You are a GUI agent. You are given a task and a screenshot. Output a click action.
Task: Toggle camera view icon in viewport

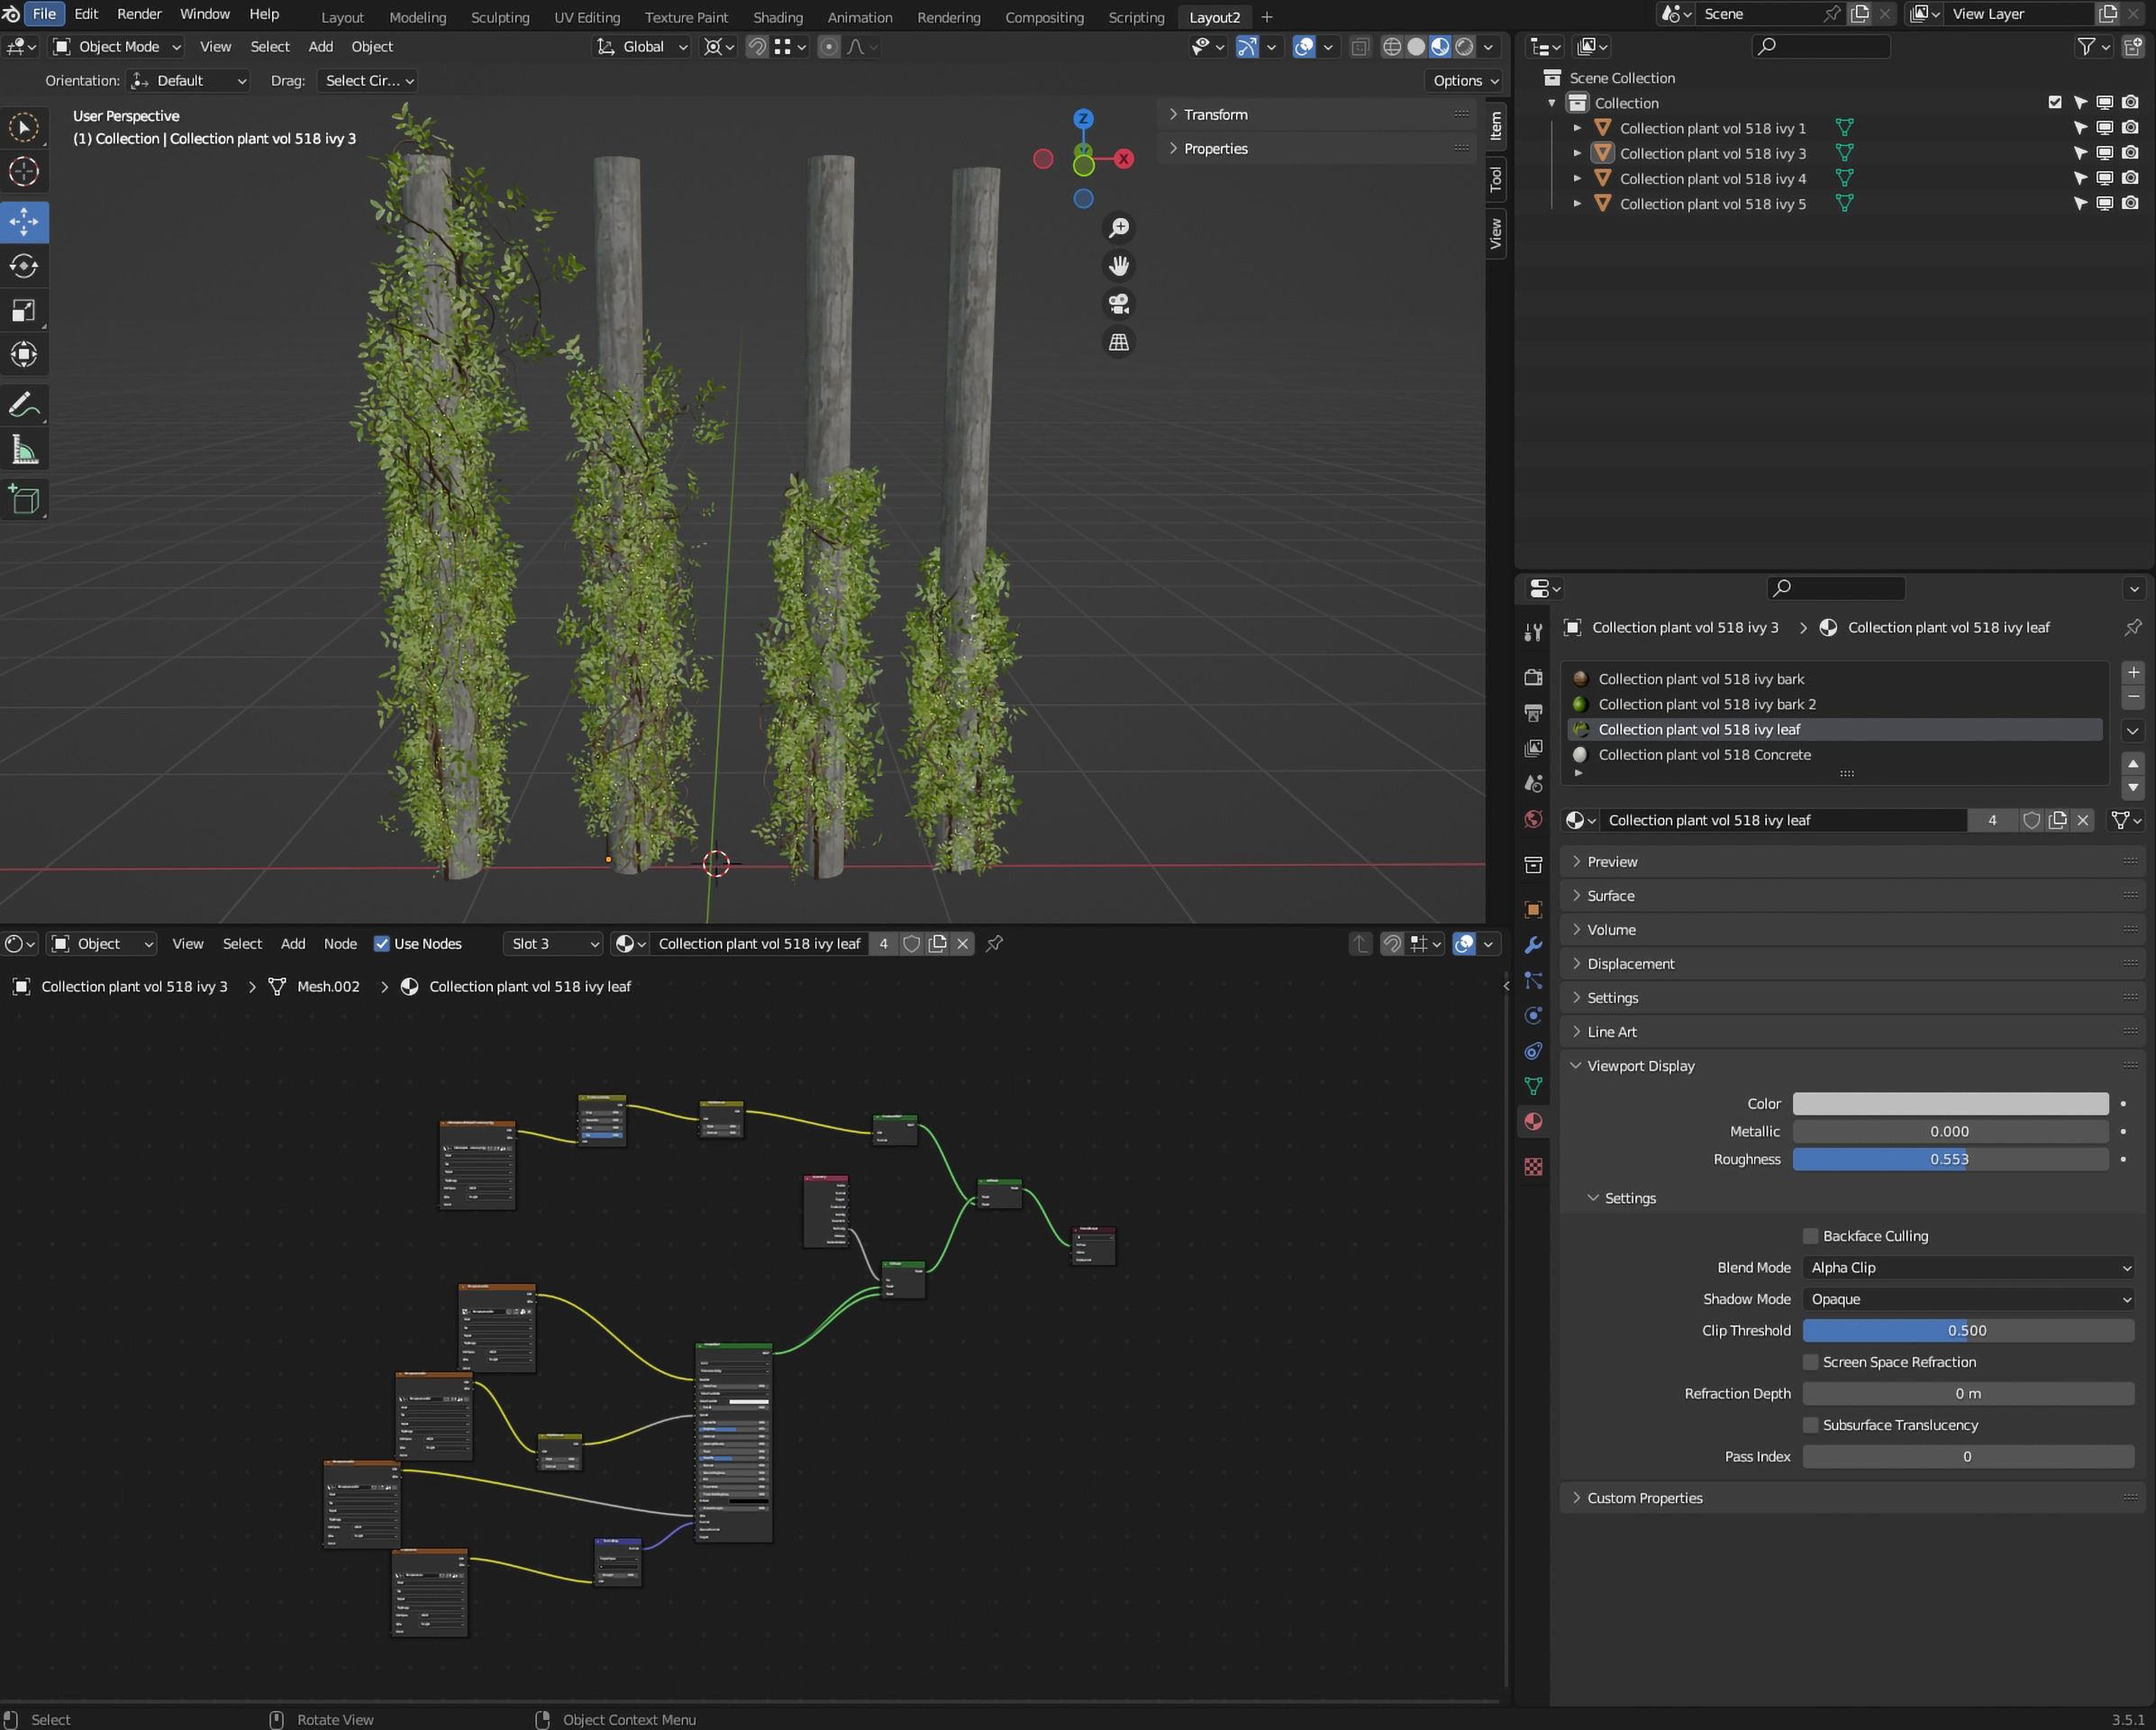[1119, 304]
